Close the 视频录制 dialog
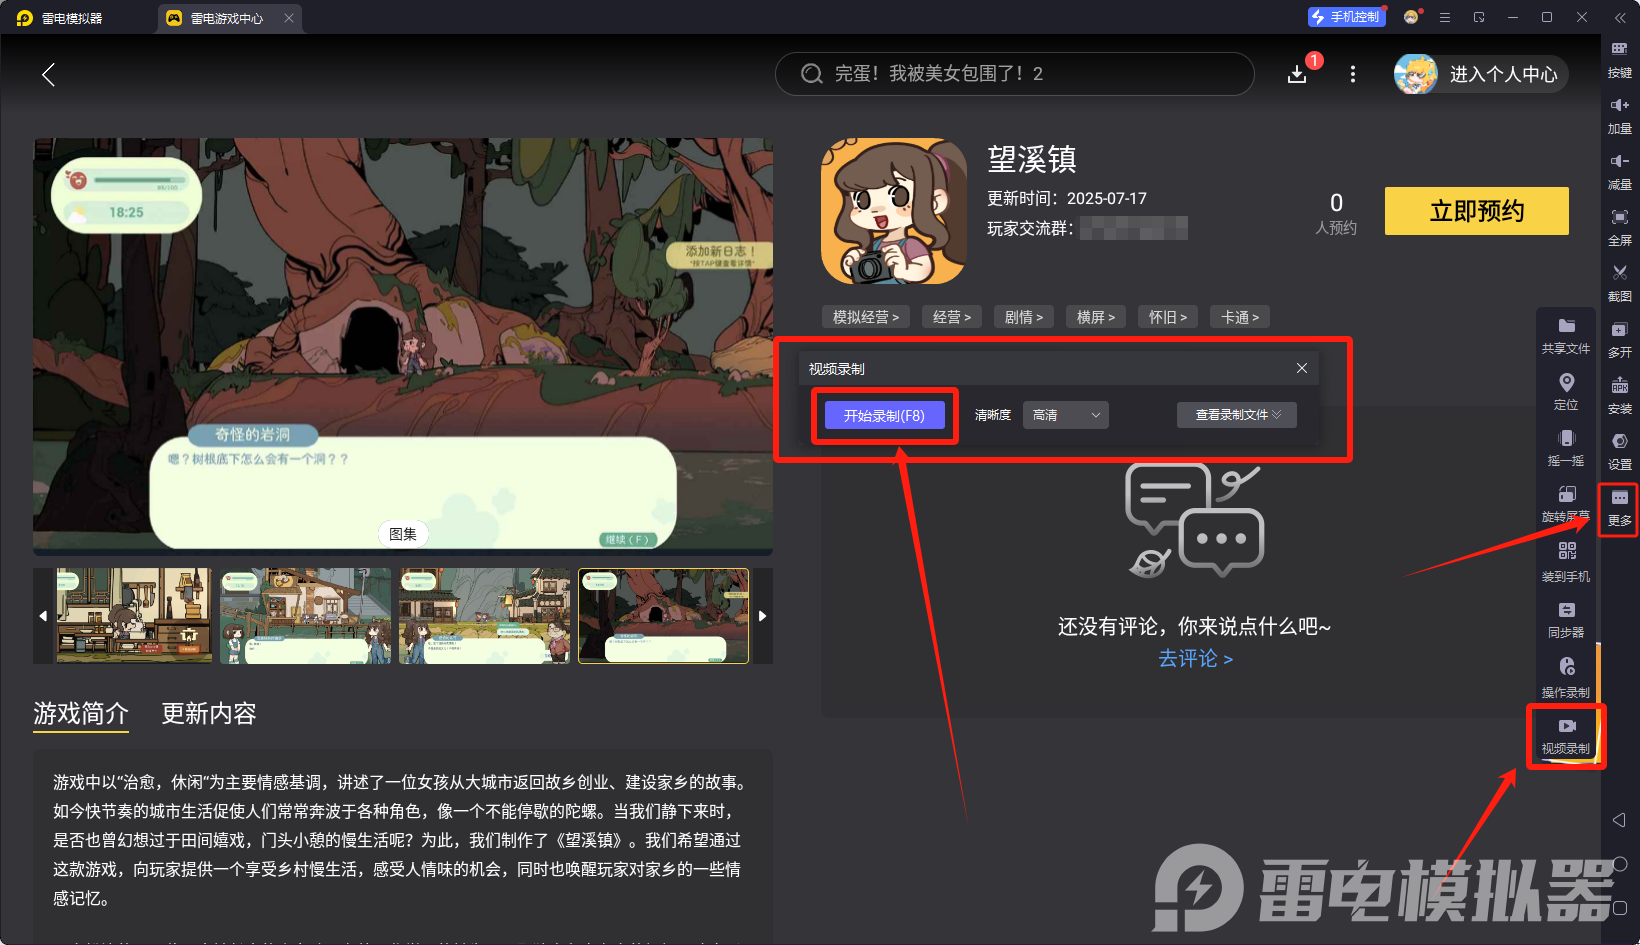The image size is (1640, 945). pyautogui.click(x=1302, y=368)
